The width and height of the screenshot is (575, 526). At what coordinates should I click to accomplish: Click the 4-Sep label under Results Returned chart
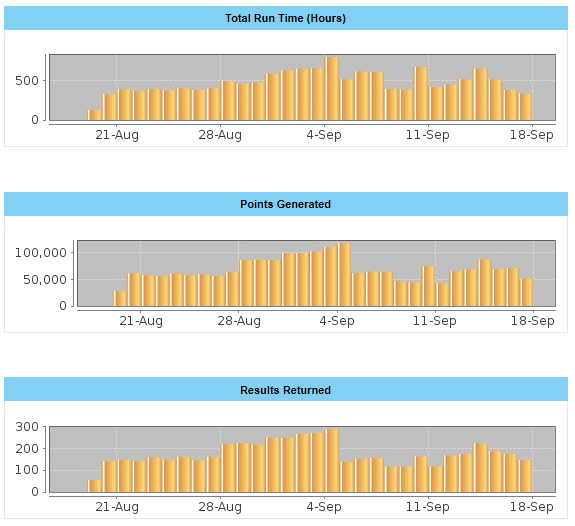[324, 507]
